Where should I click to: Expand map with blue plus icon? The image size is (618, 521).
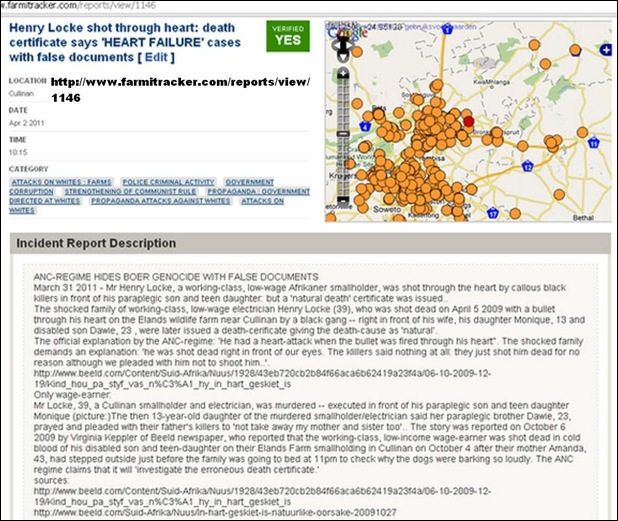[x=605, y=50]
